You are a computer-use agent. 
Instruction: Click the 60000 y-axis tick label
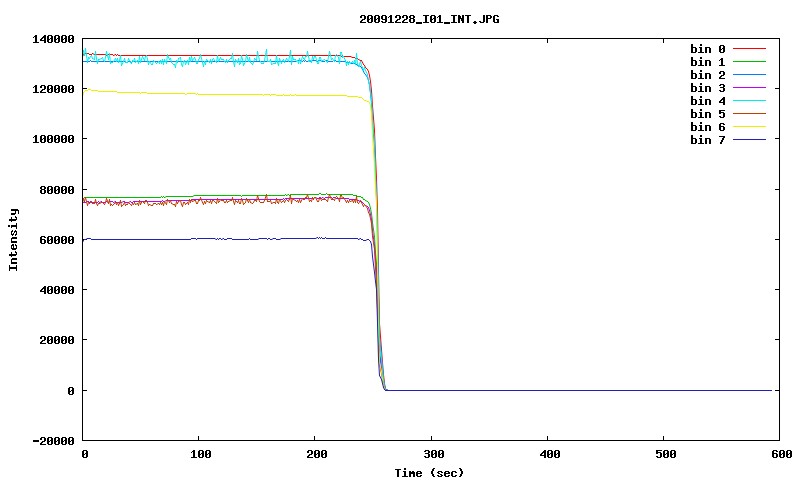[x=57, y=240]
